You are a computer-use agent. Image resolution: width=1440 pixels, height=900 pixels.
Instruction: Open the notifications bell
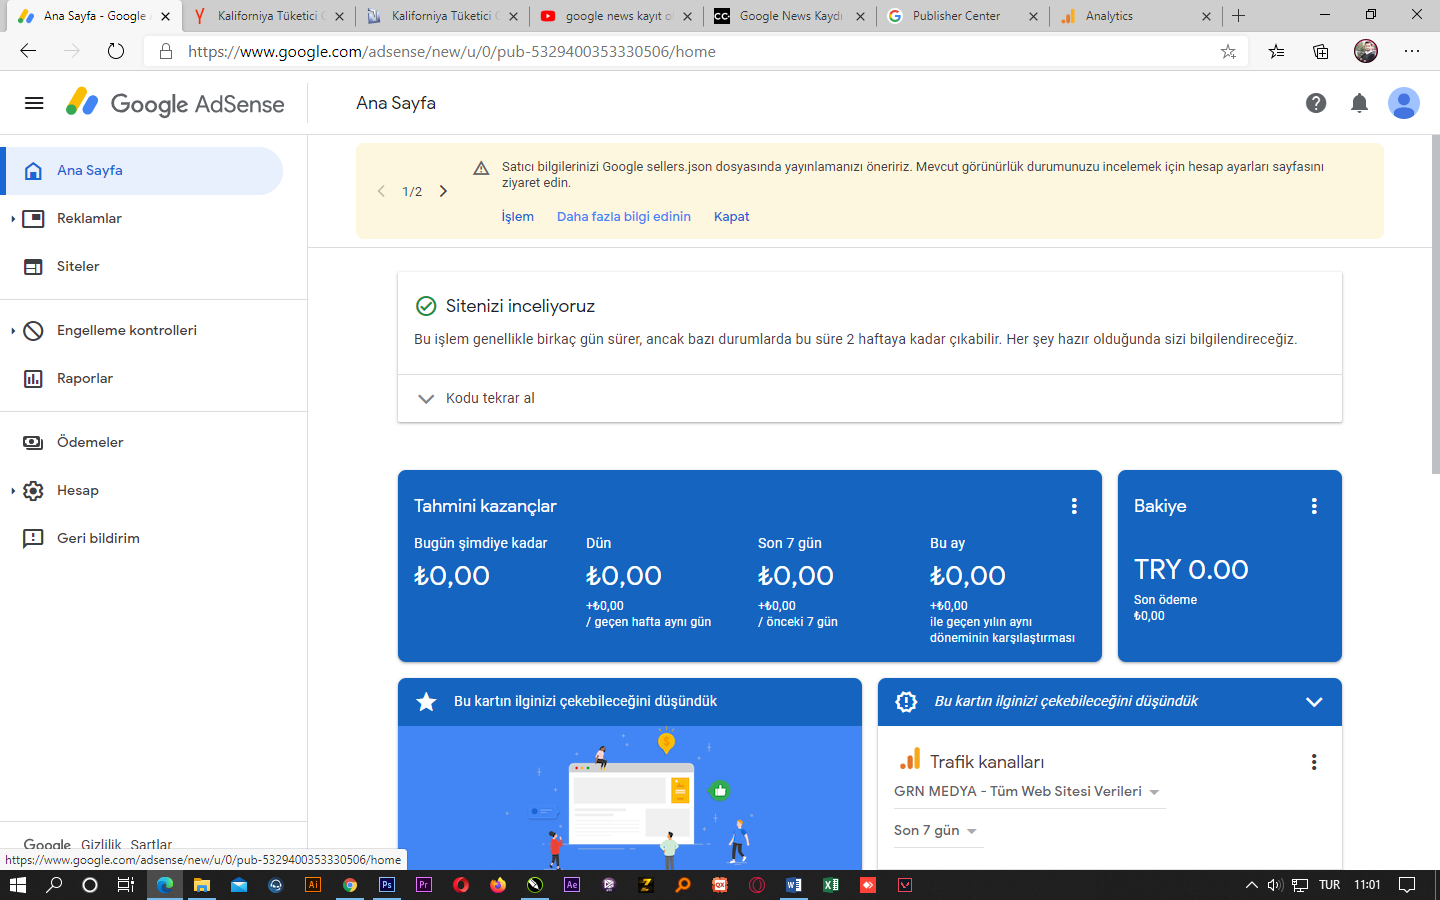(1359, 103)
